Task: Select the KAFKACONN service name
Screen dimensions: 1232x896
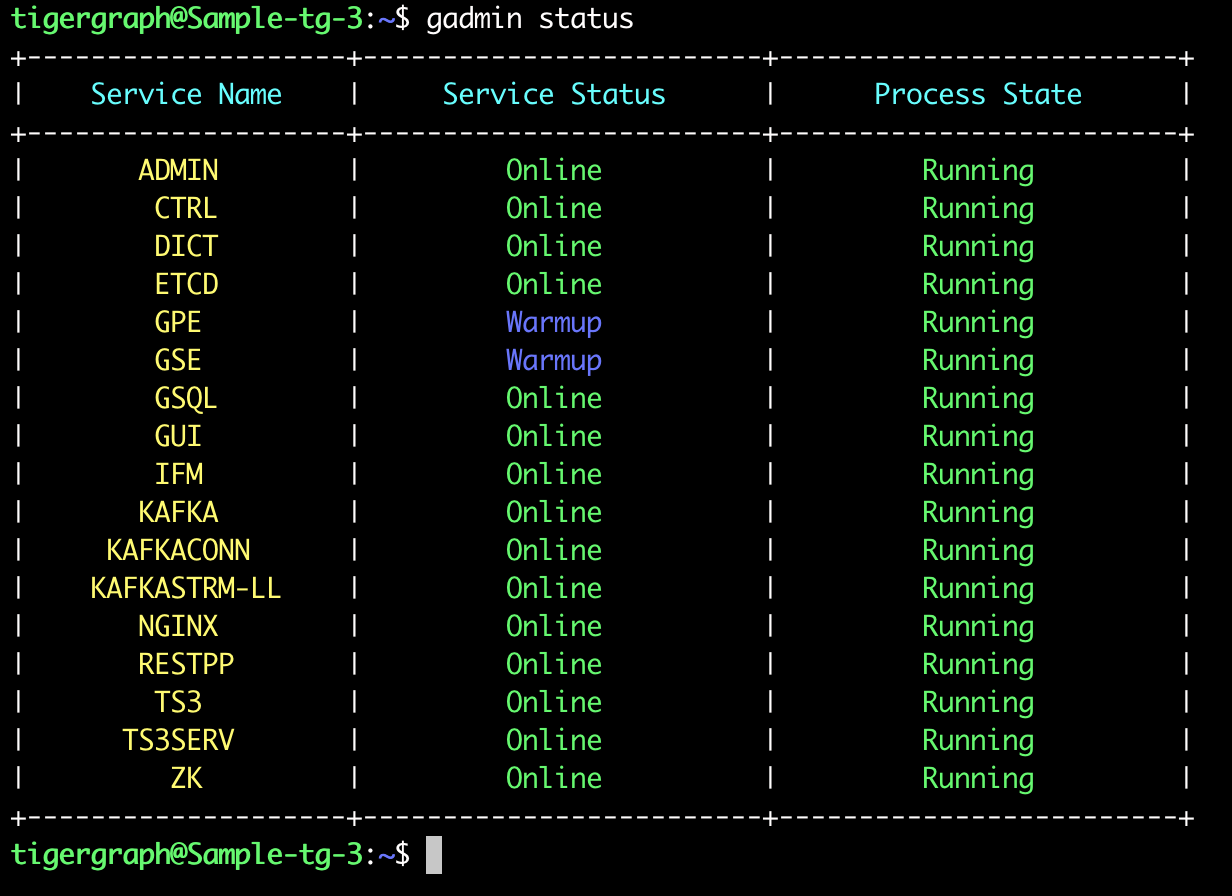Action: coord(186,550)
